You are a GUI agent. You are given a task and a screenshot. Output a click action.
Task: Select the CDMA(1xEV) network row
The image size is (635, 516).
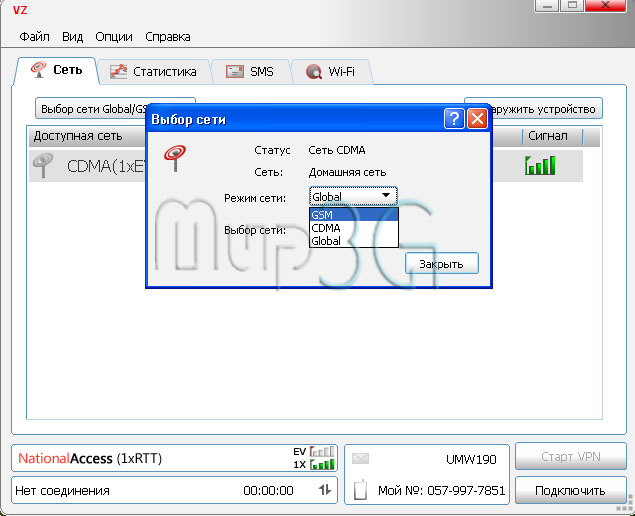coord(306,166)
